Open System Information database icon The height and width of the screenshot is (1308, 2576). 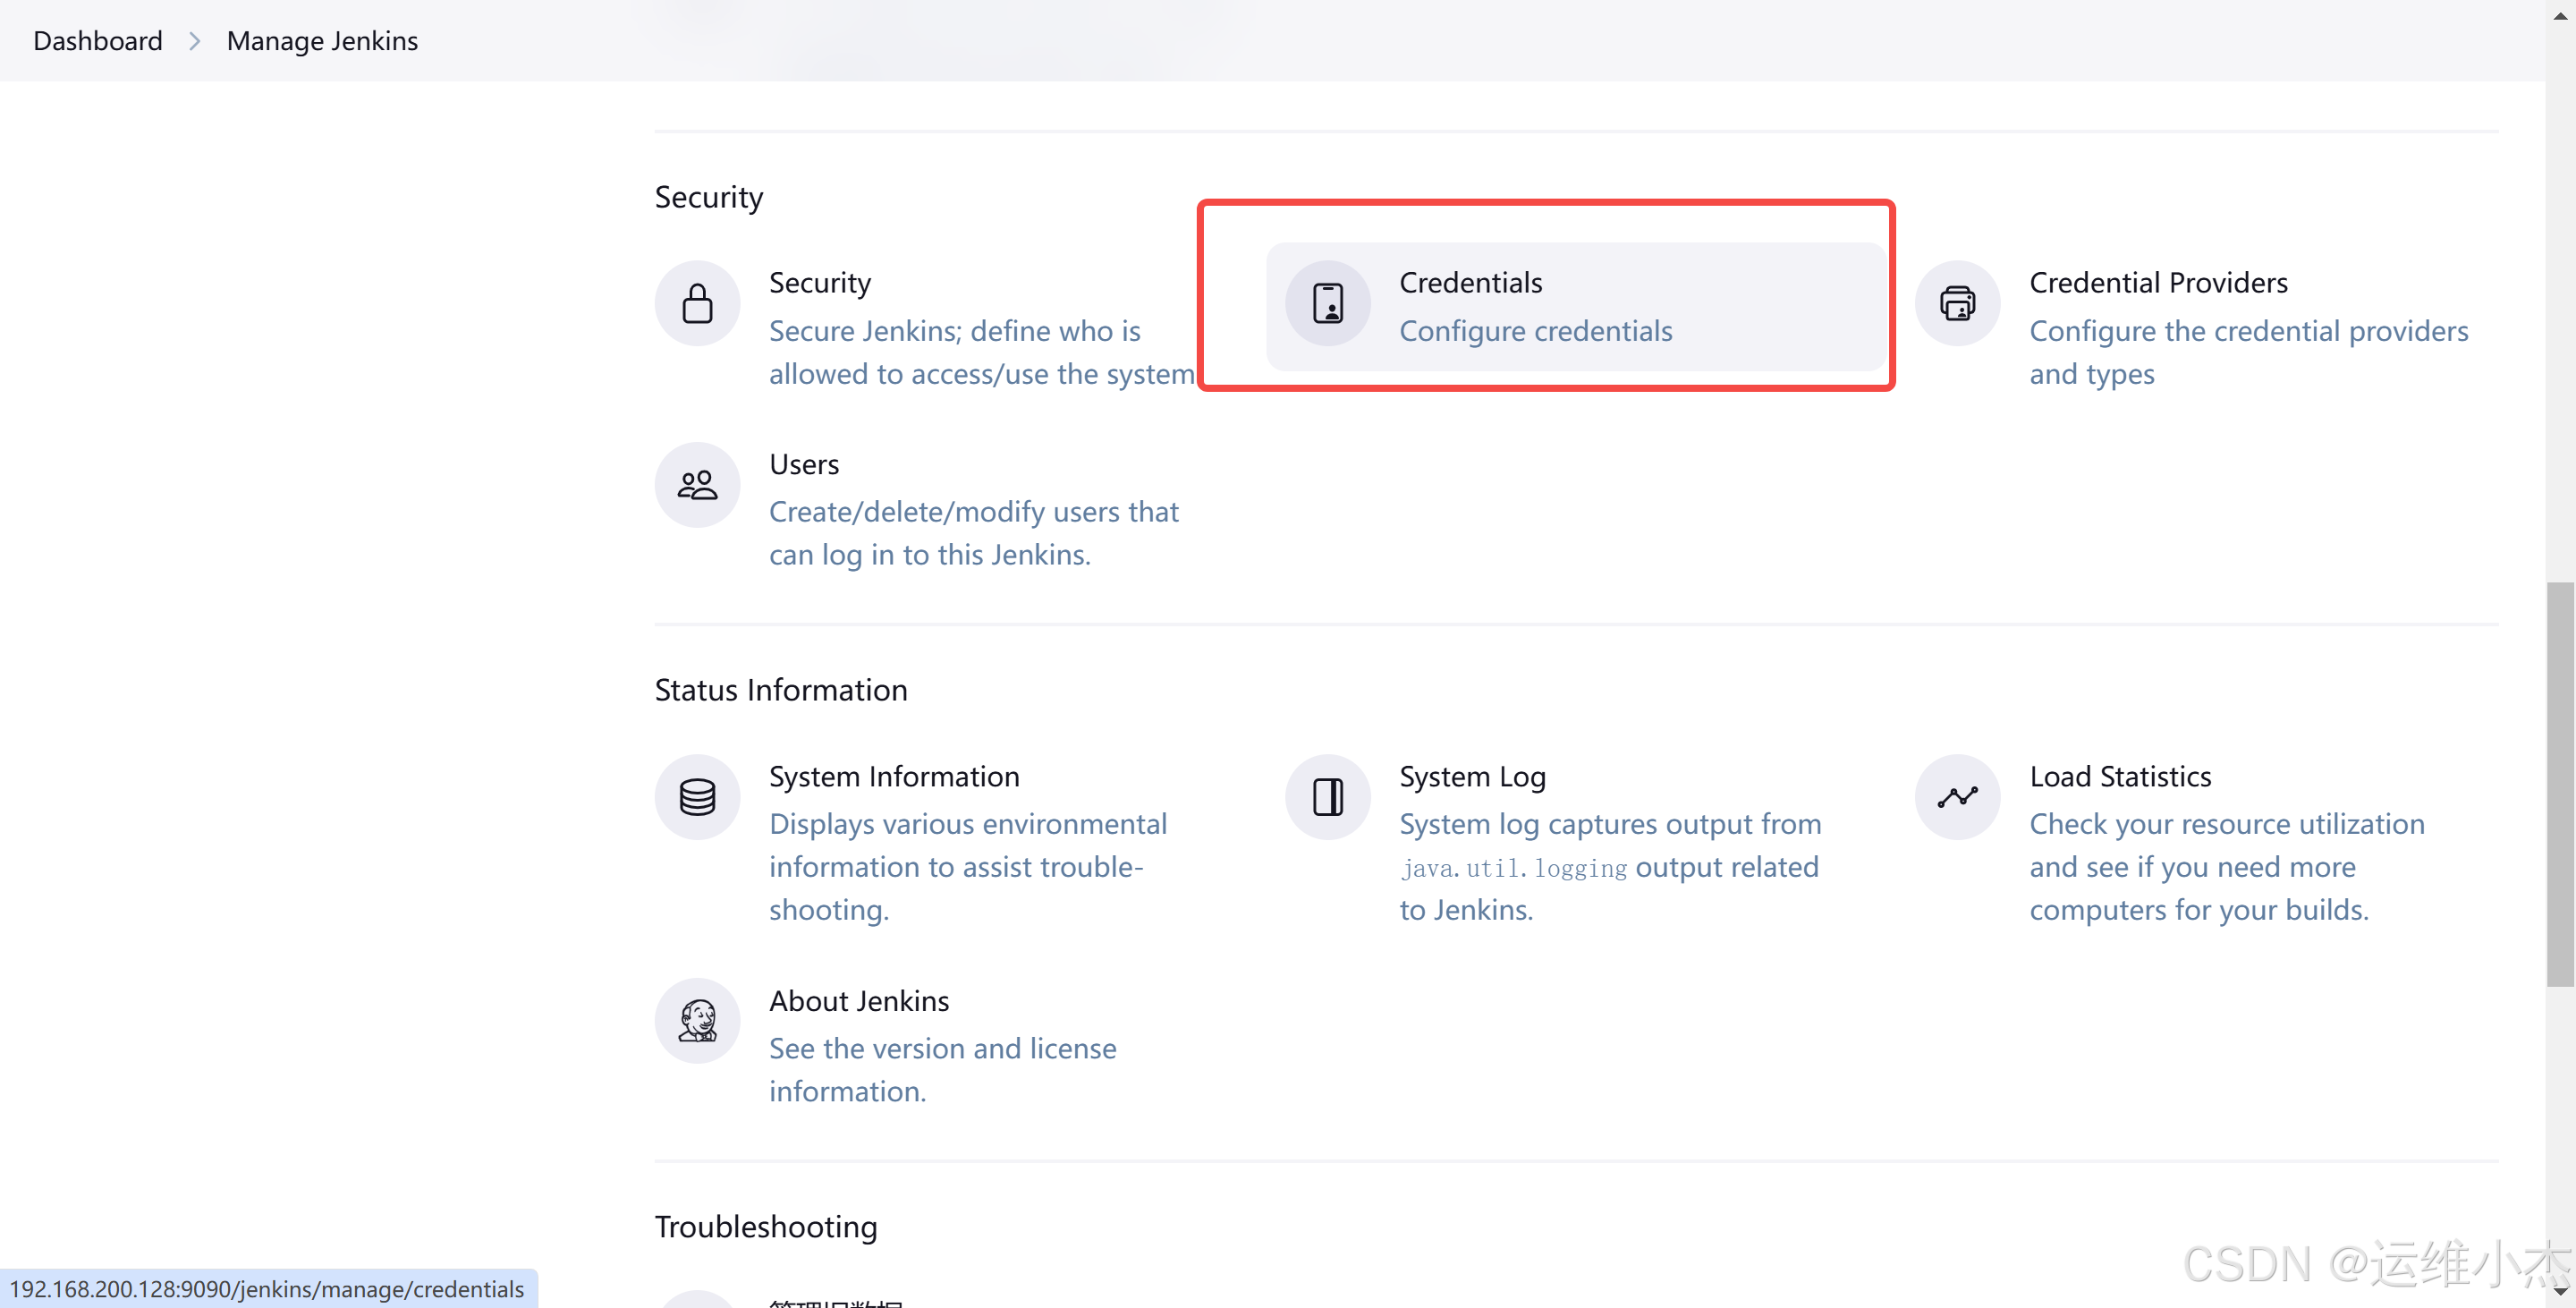(697, 797)
